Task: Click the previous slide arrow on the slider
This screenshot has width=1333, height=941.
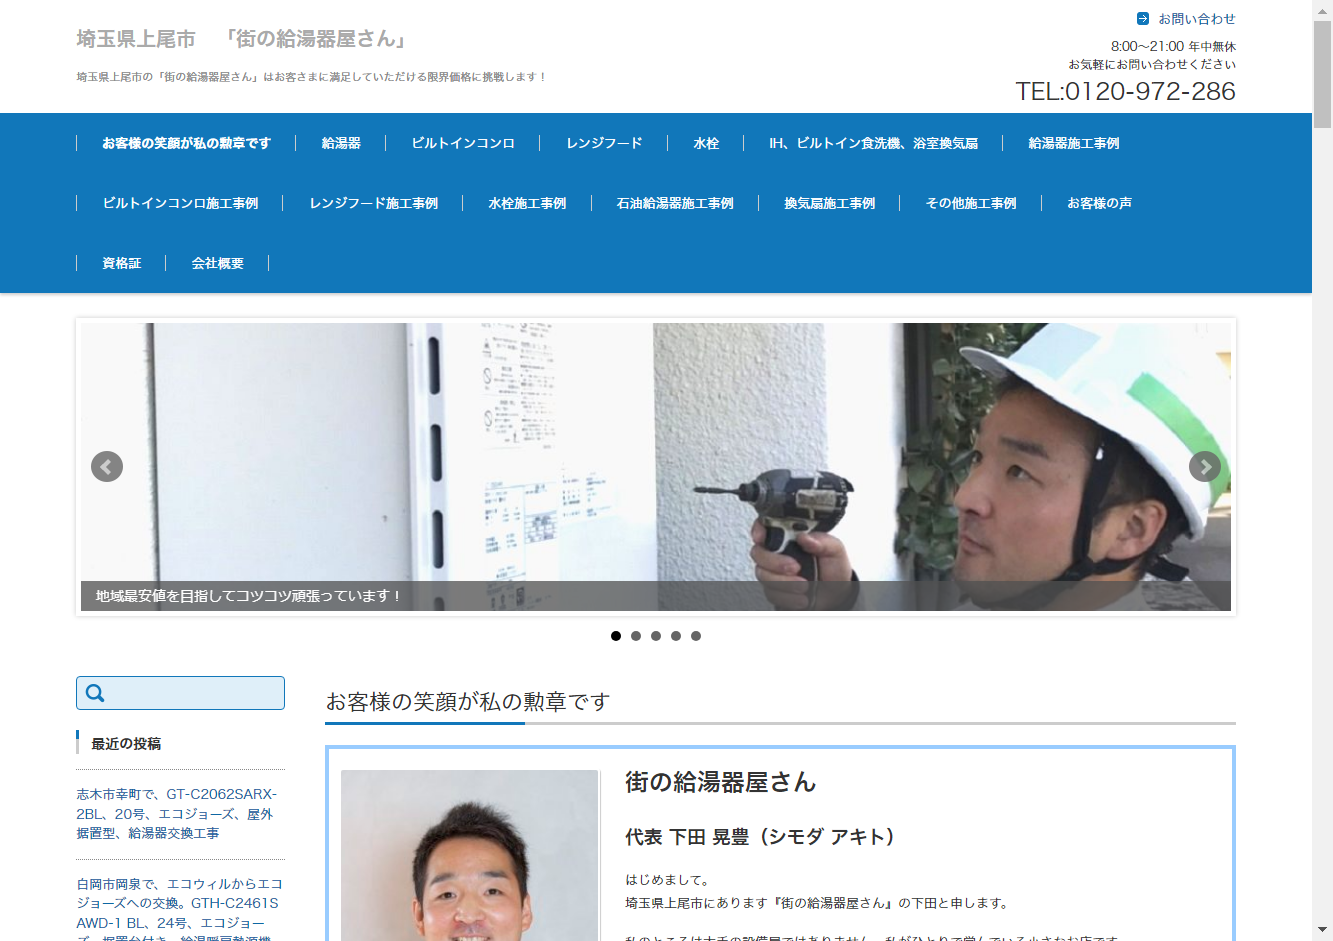Action: (107, 467)
